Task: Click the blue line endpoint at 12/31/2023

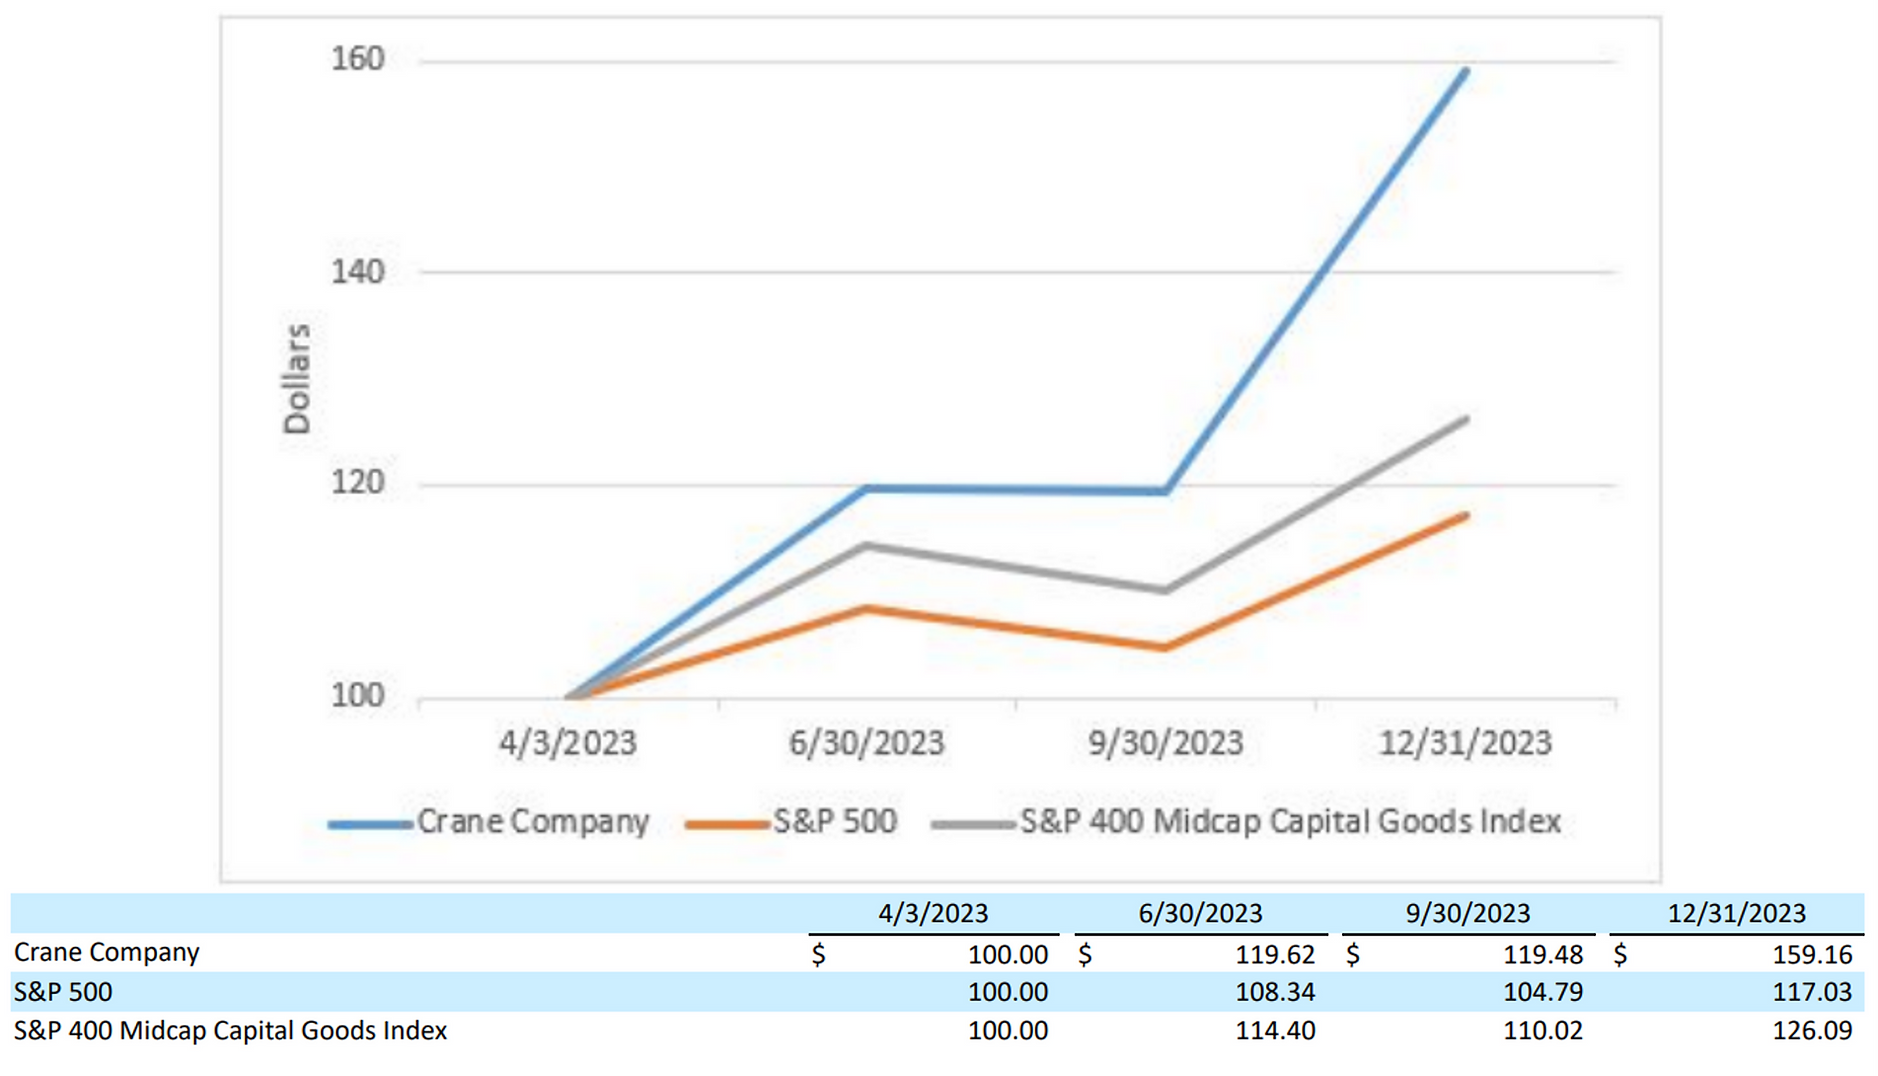Action: point(1465,71)
